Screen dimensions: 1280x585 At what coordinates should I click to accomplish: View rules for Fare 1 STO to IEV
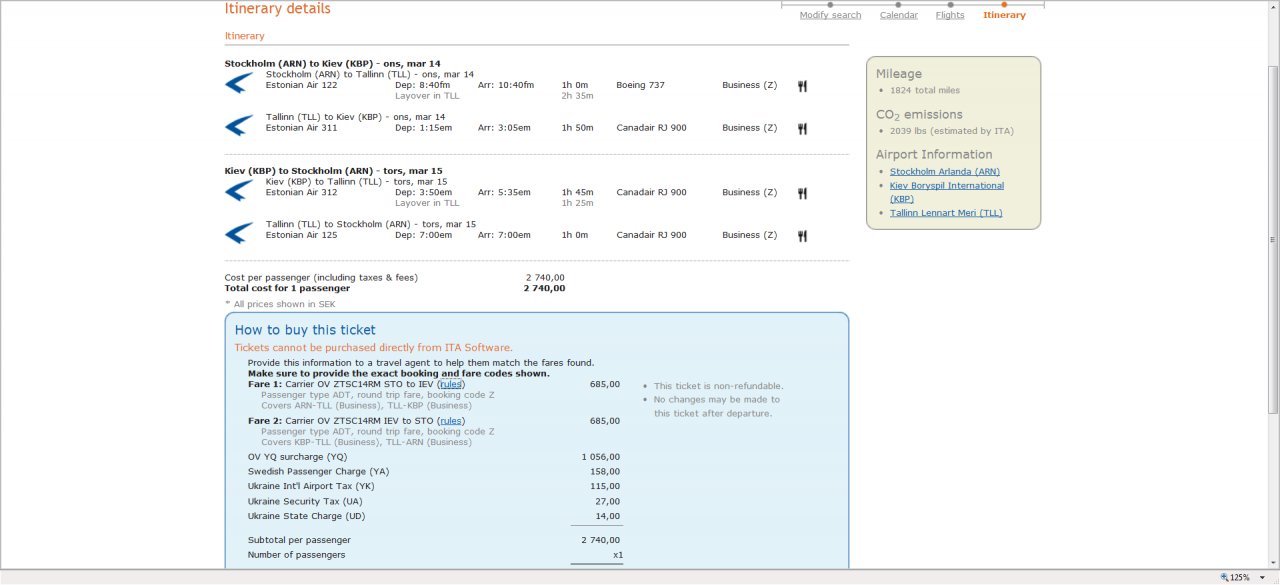(451, 384)
